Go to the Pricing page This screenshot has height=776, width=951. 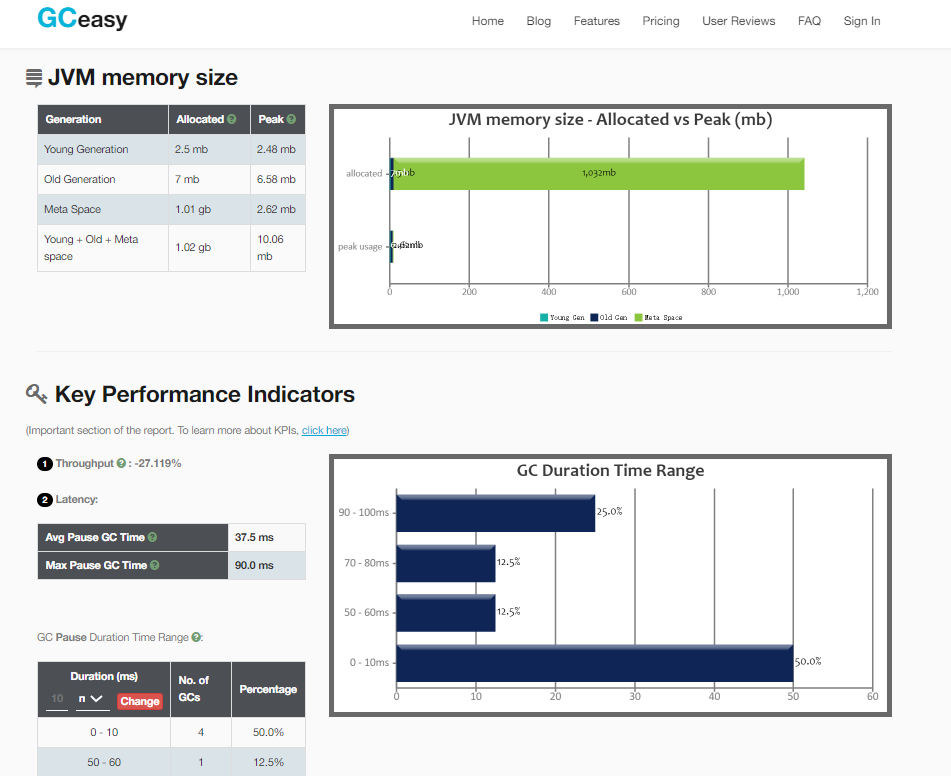[x=661, y=21]
